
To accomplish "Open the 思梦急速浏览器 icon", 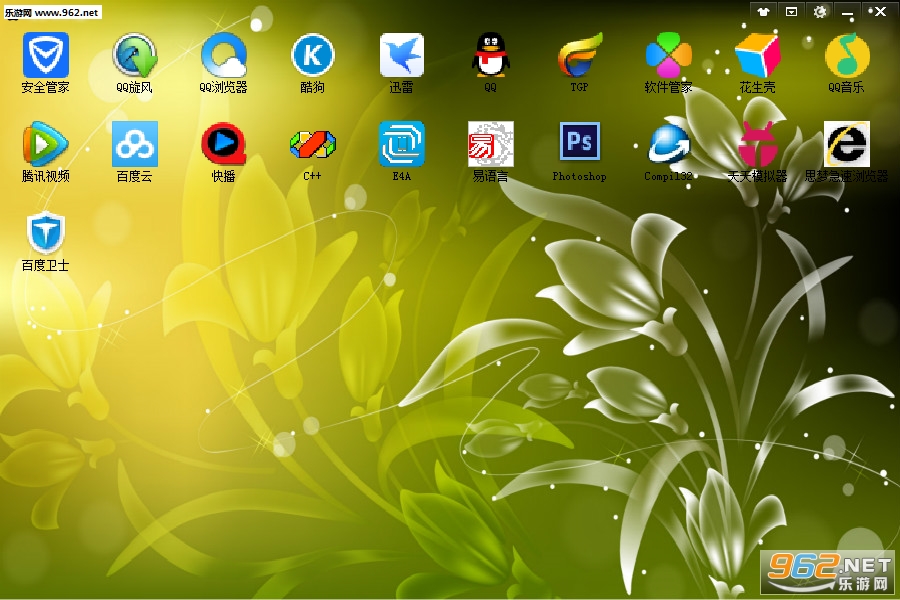I will (847, 144).
